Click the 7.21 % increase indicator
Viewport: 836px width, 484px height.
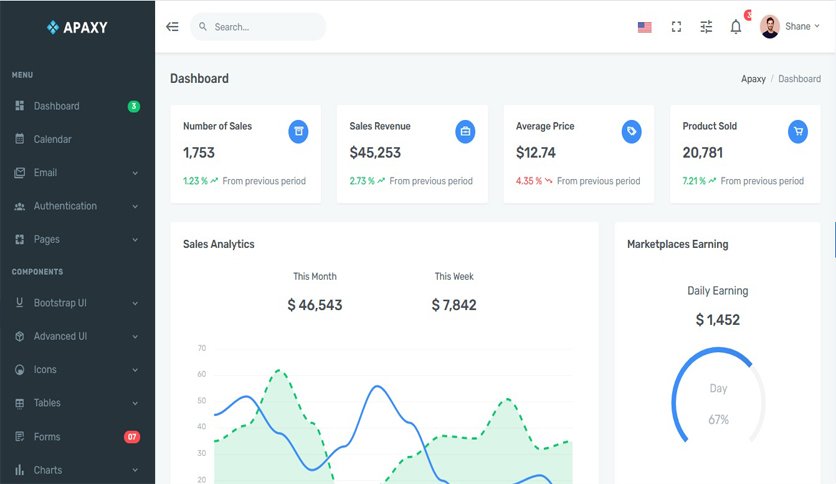(x=699, y=181)
